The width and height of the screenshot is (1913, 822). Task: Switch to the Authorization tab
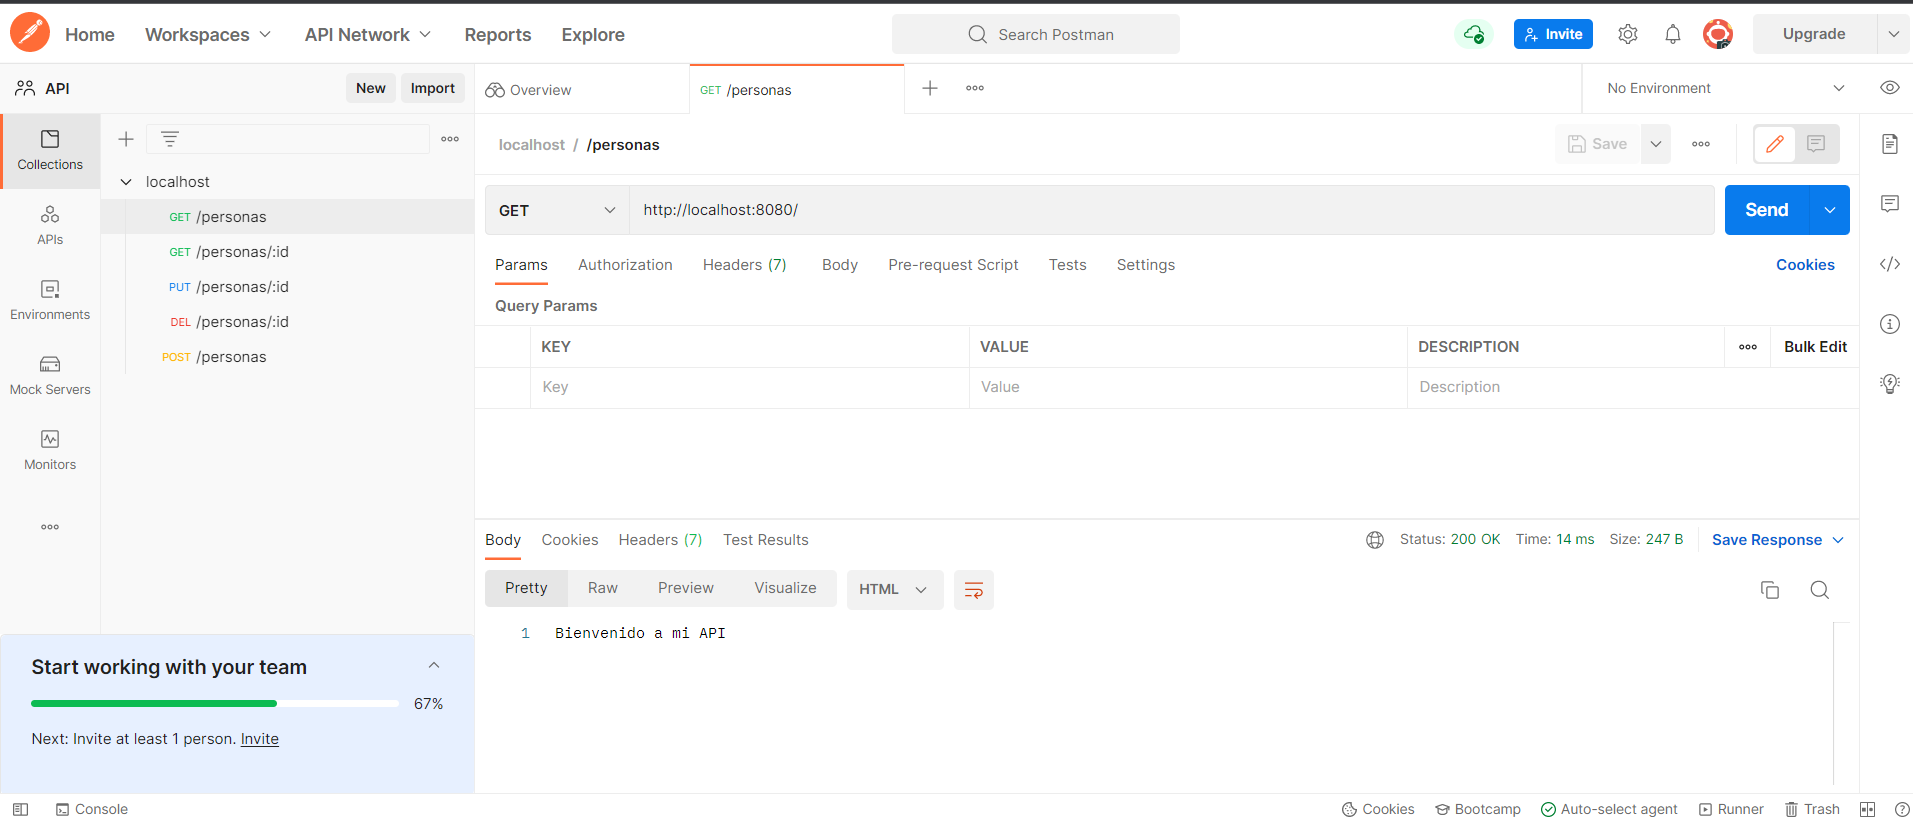(625, 265)
